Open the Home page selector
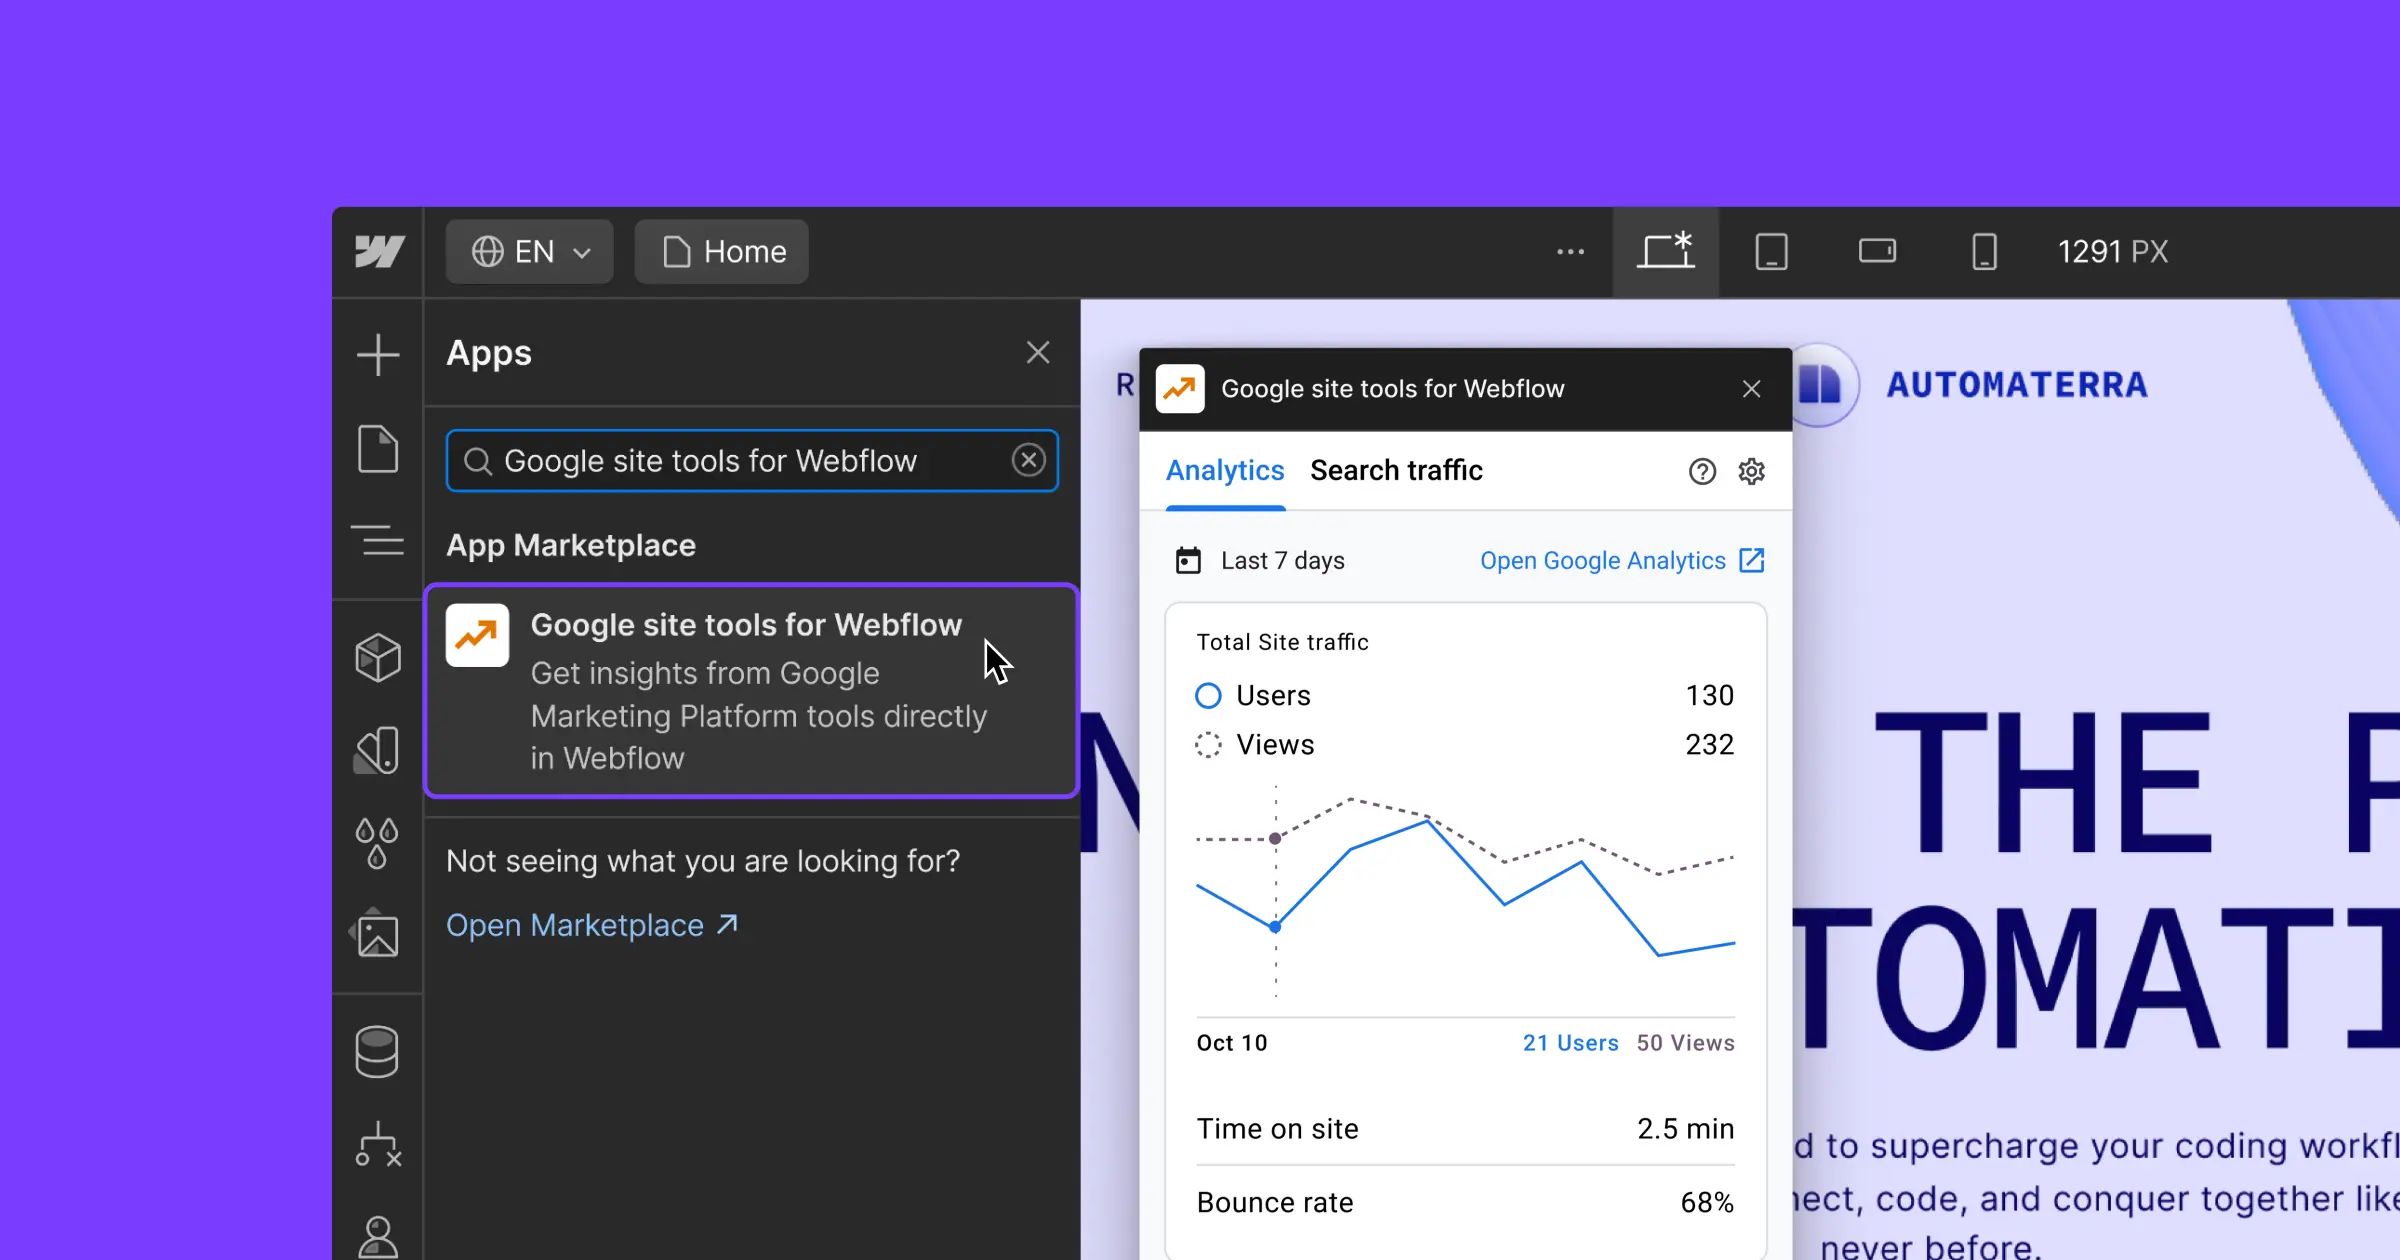The width and height of the screenshot is (2400, 1260). coord(722,251)
